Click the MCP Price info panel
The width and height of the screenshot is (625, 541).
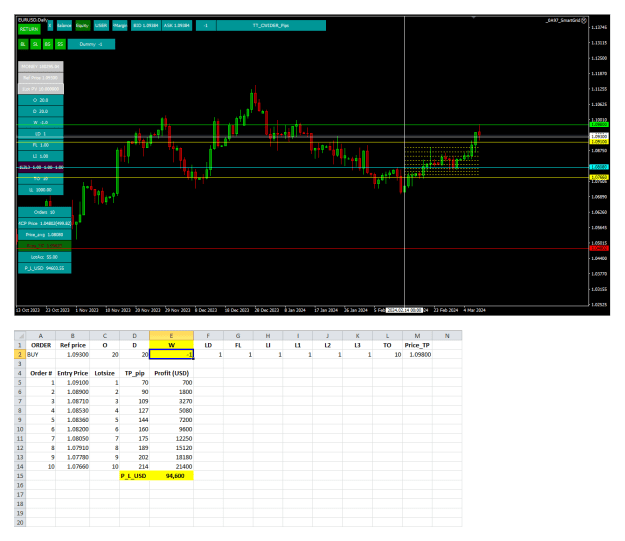(45, 223)
